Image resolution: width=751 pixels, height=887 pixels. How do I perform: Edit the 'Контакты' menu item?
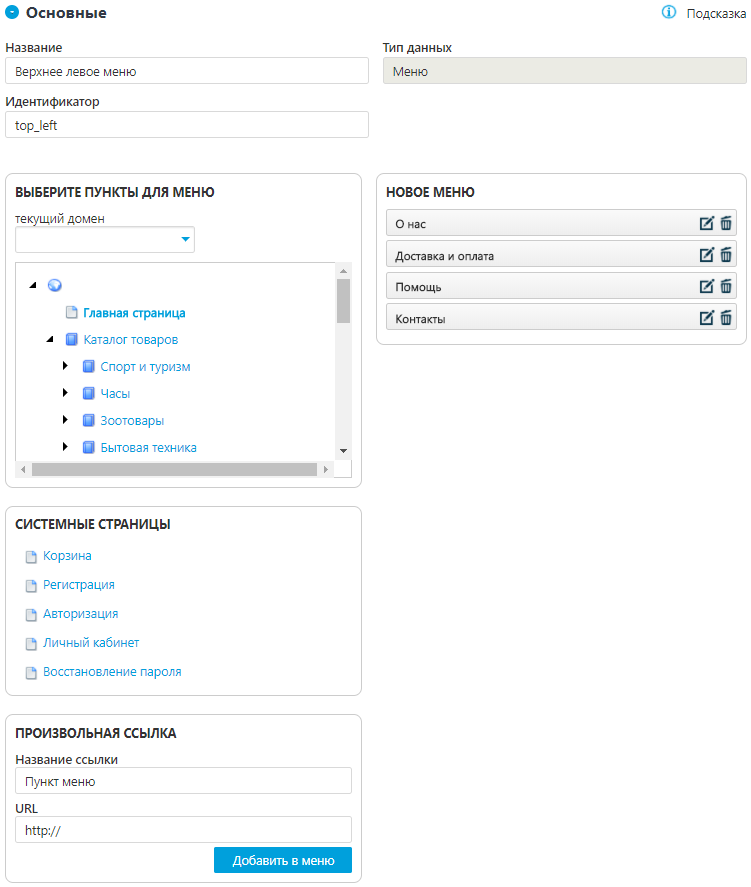707,318
